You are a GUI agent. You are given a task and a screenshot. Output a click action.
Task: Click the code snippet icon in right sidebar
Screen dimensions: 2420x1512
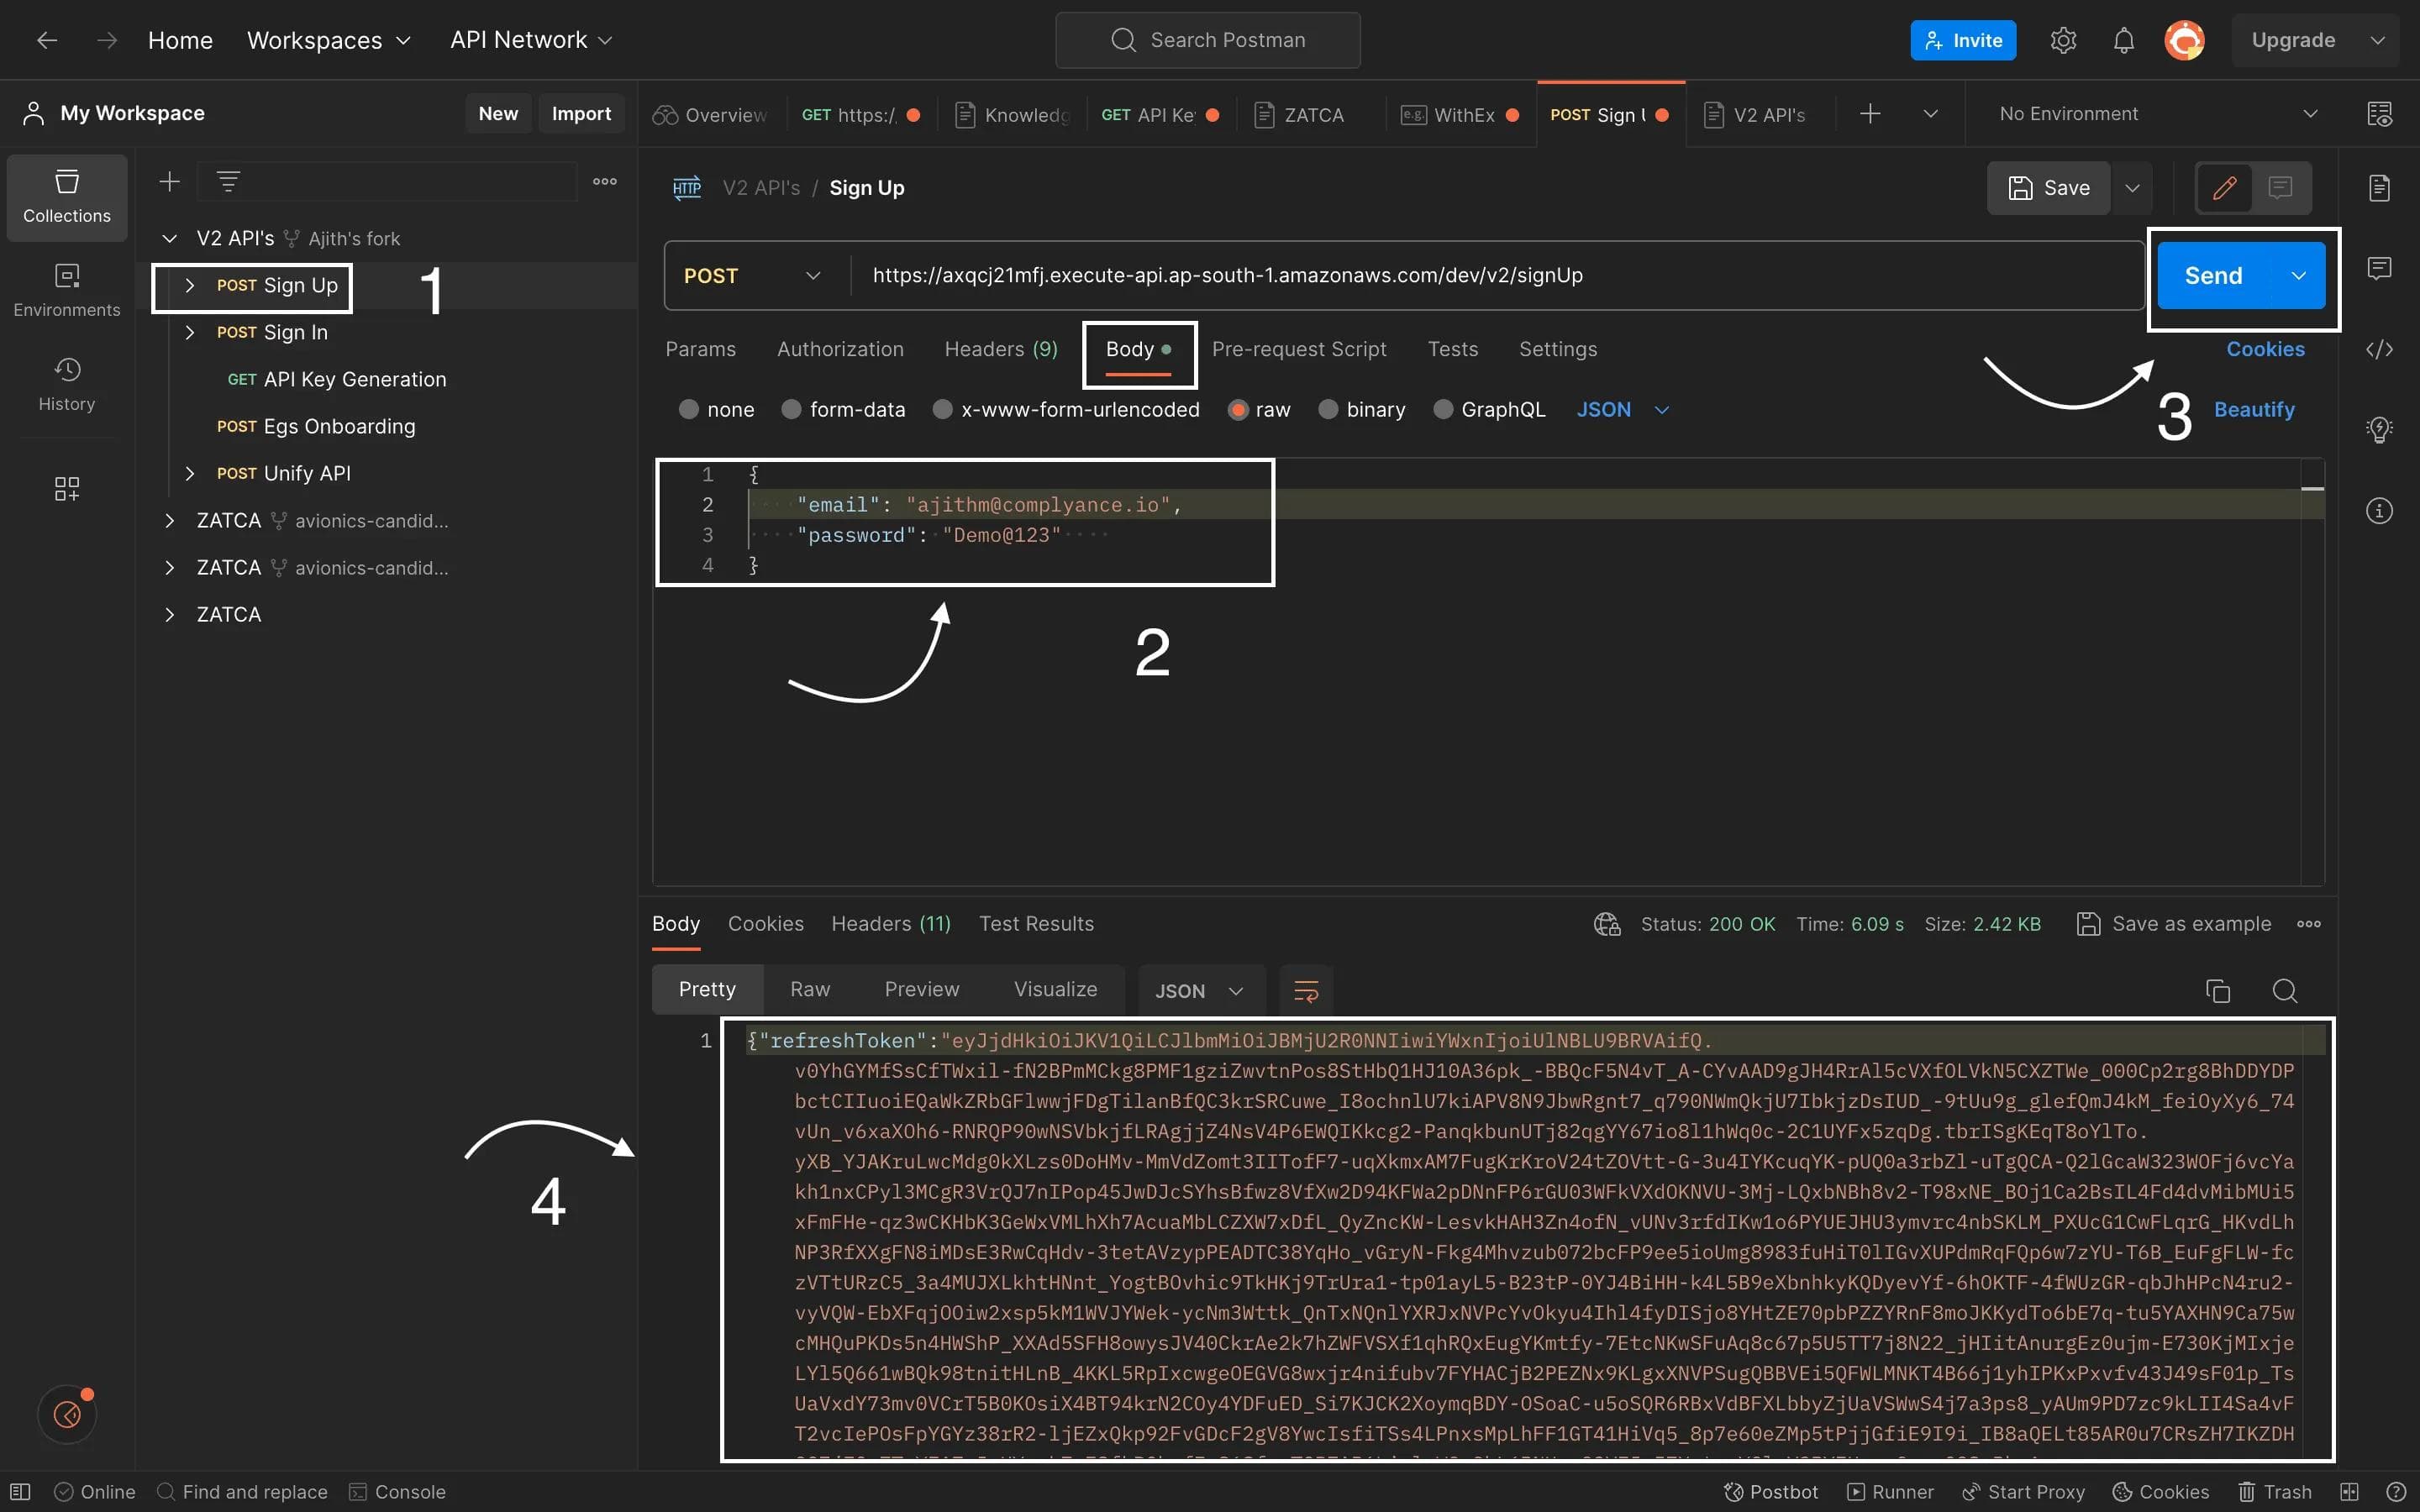click(2379, 349)
